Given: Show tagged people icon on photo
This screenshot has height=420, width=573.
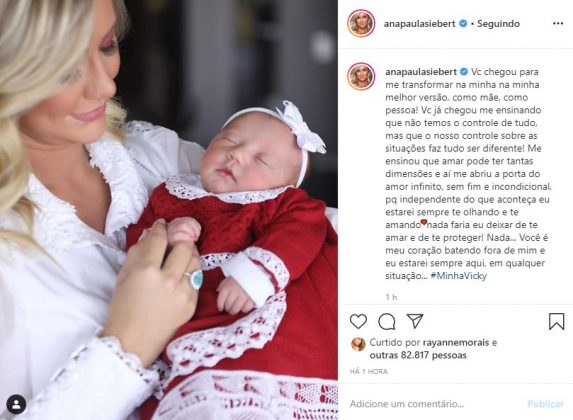Looking at the screenshot, I should point(16,404).
